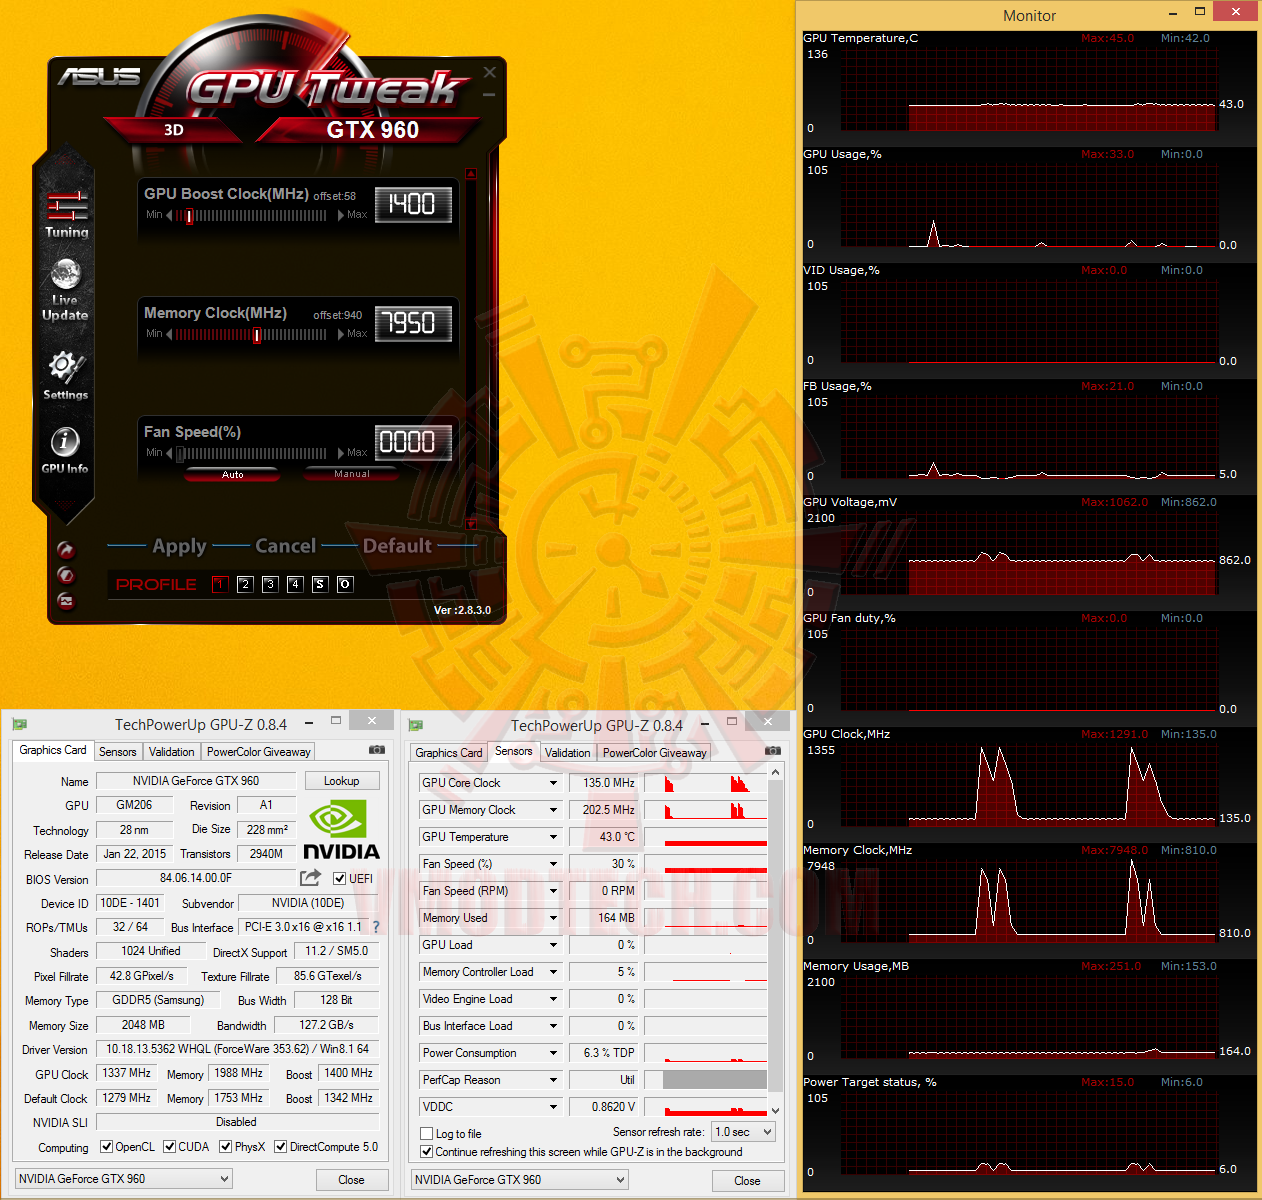
Task: Toggle the CUDA checkbox
Action: click(x=170, y=1147)
